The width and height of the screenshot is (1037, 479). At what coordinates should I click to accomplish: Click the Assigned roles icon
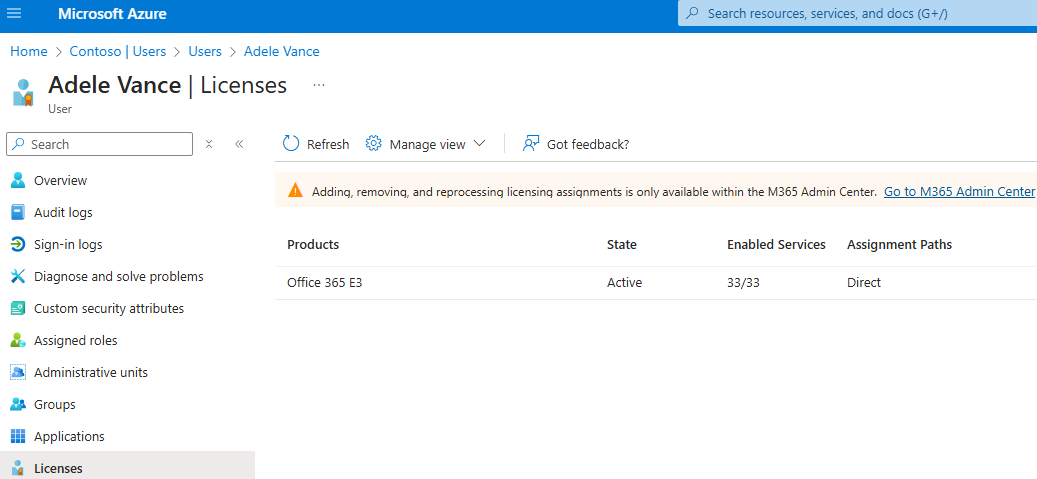point(18,341)
